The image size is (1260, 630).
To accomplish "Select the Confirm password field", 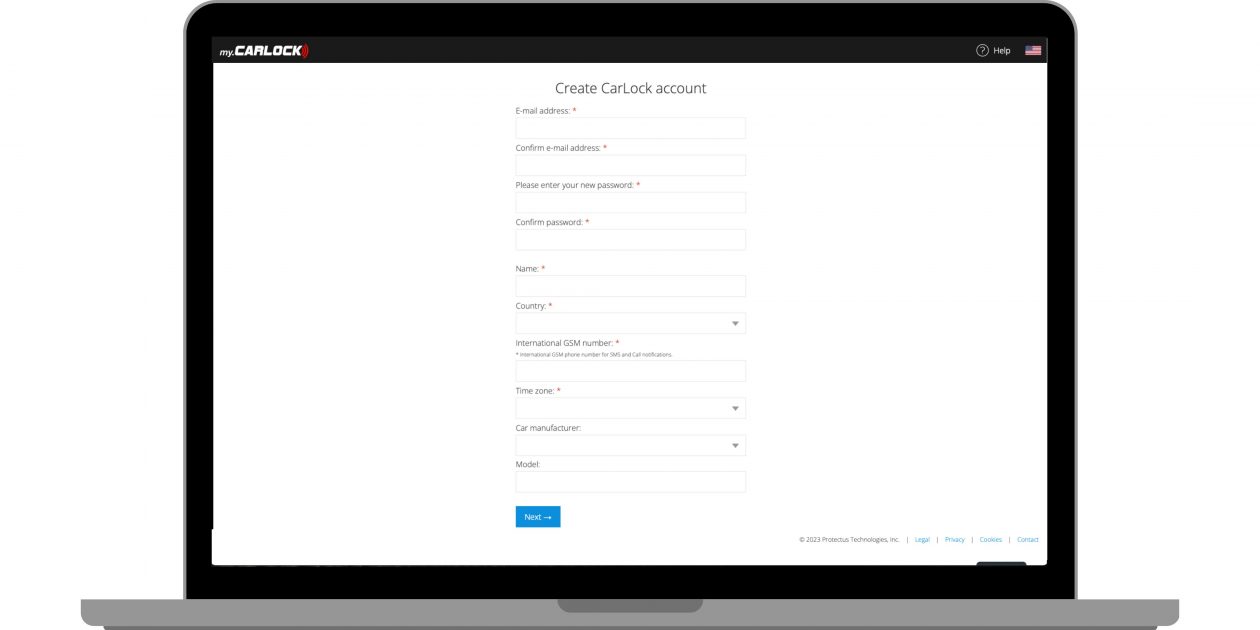I will [x=630, y=239].
